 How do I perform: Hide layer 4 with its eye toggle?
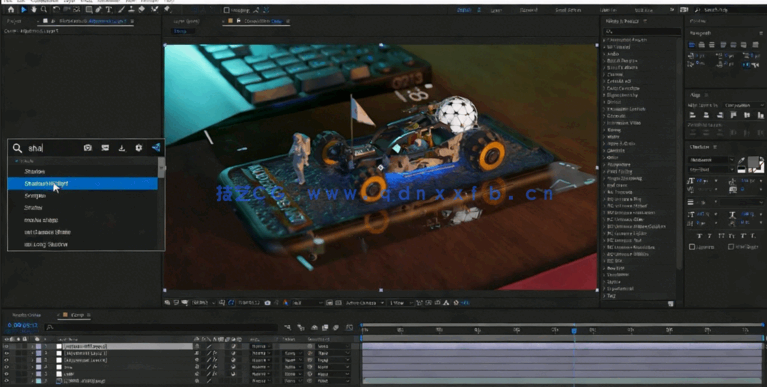click(x=6, y=367)
